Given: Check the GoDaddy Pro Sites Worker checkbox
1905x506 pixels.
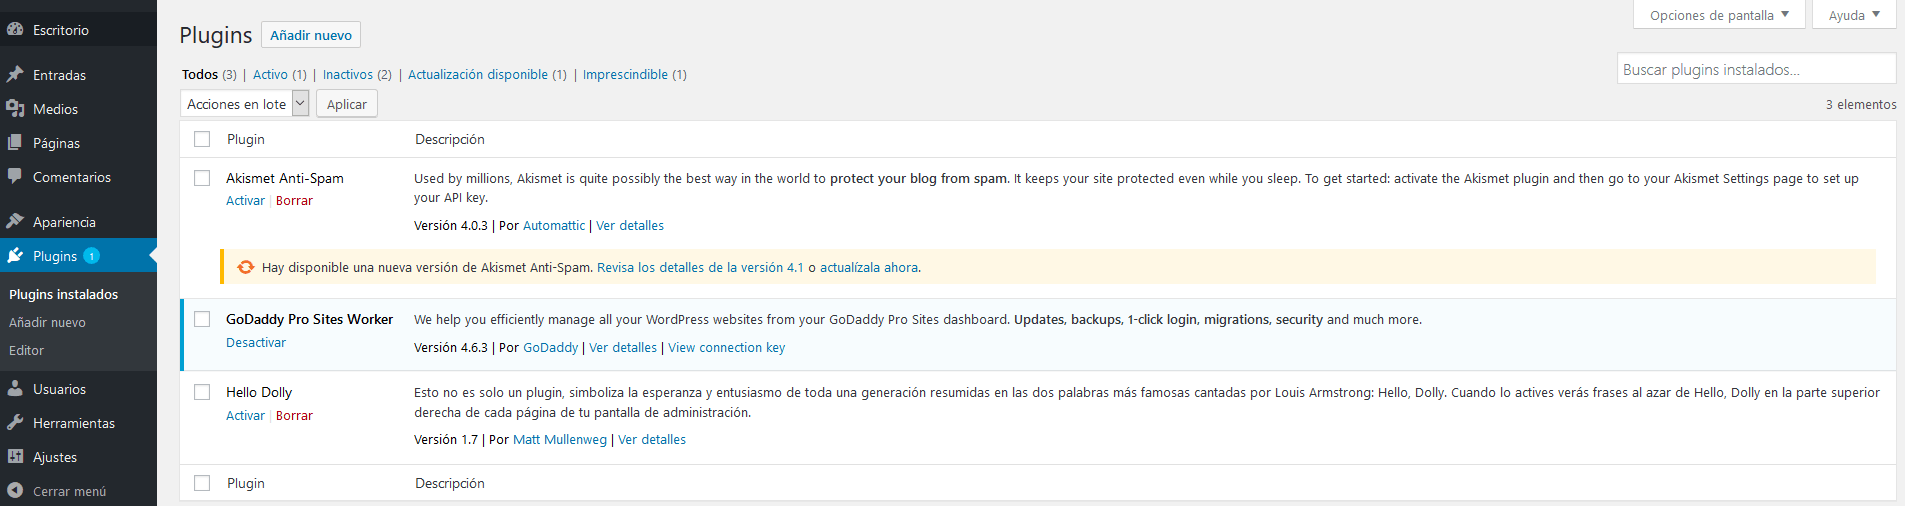Looking at the screenshot, I should coord(202,319).
